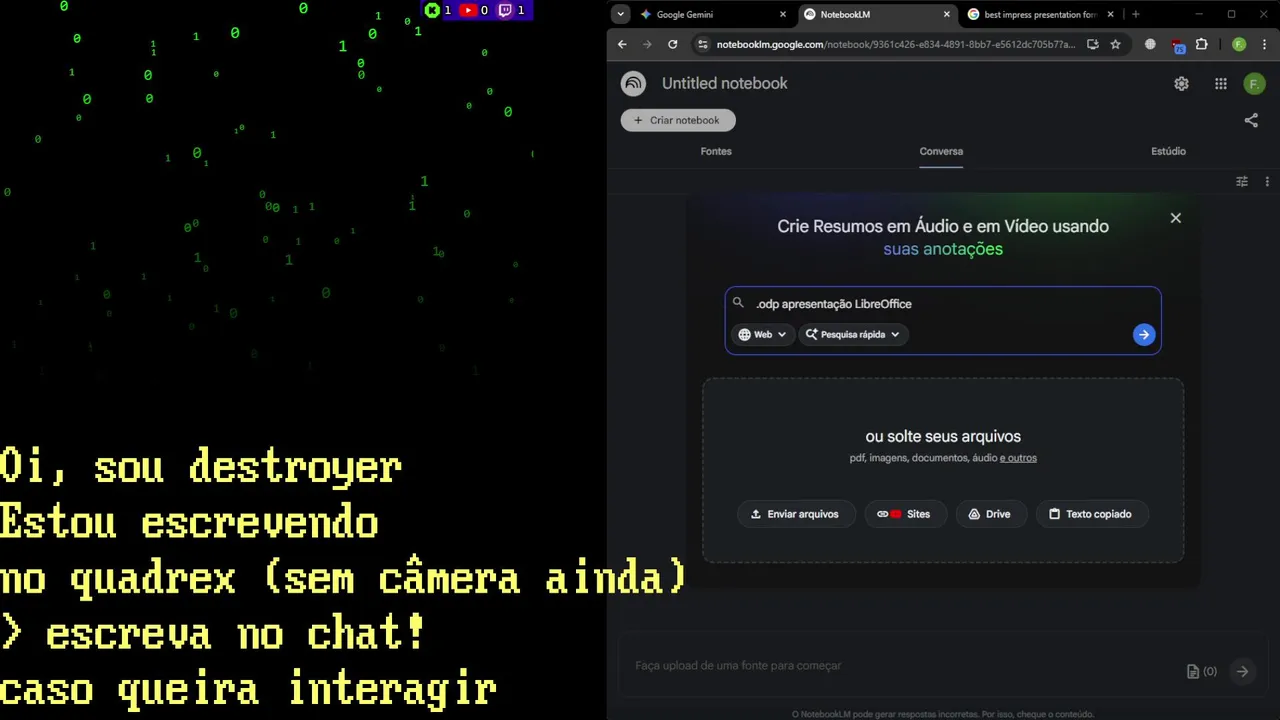Switch to the best impress presentation tab
The height and width of the screenshot is (720, 1280).
pyautogui.click(x=1039, y=14)
